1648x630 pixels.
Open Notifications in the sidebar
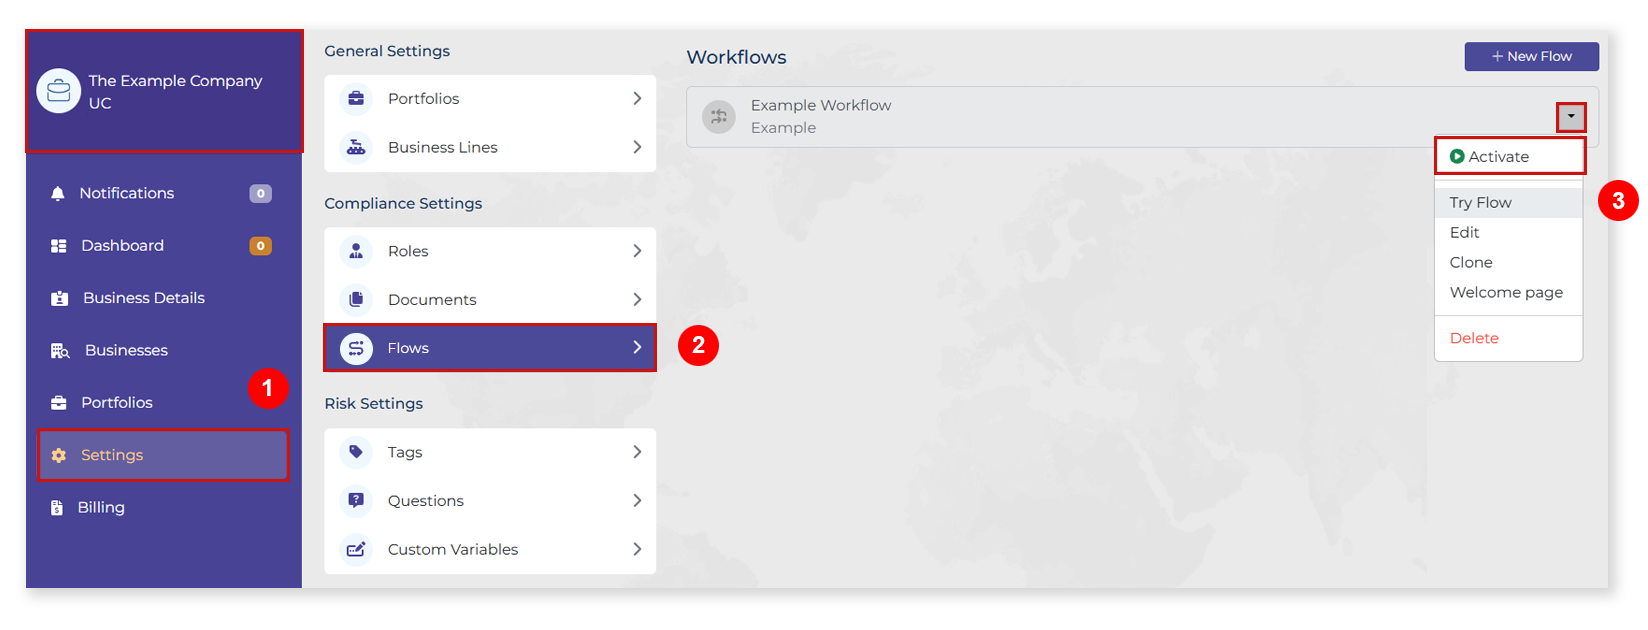pos(163,194)
